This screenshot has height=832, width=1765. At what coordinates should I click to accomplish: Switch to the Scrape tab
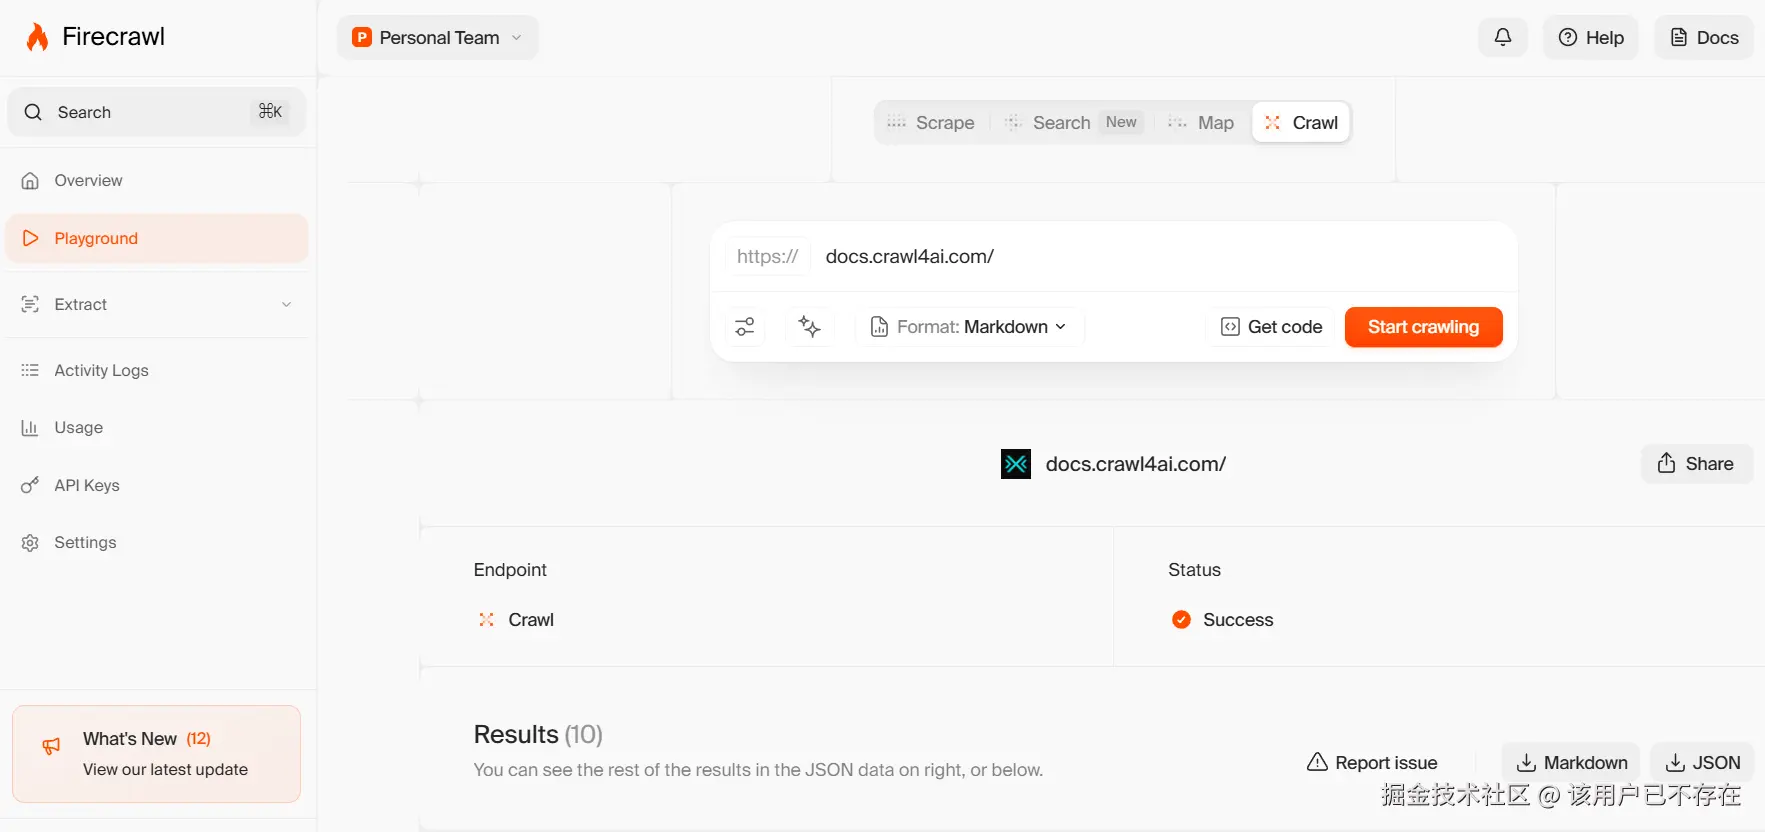(x=931, y=123)
